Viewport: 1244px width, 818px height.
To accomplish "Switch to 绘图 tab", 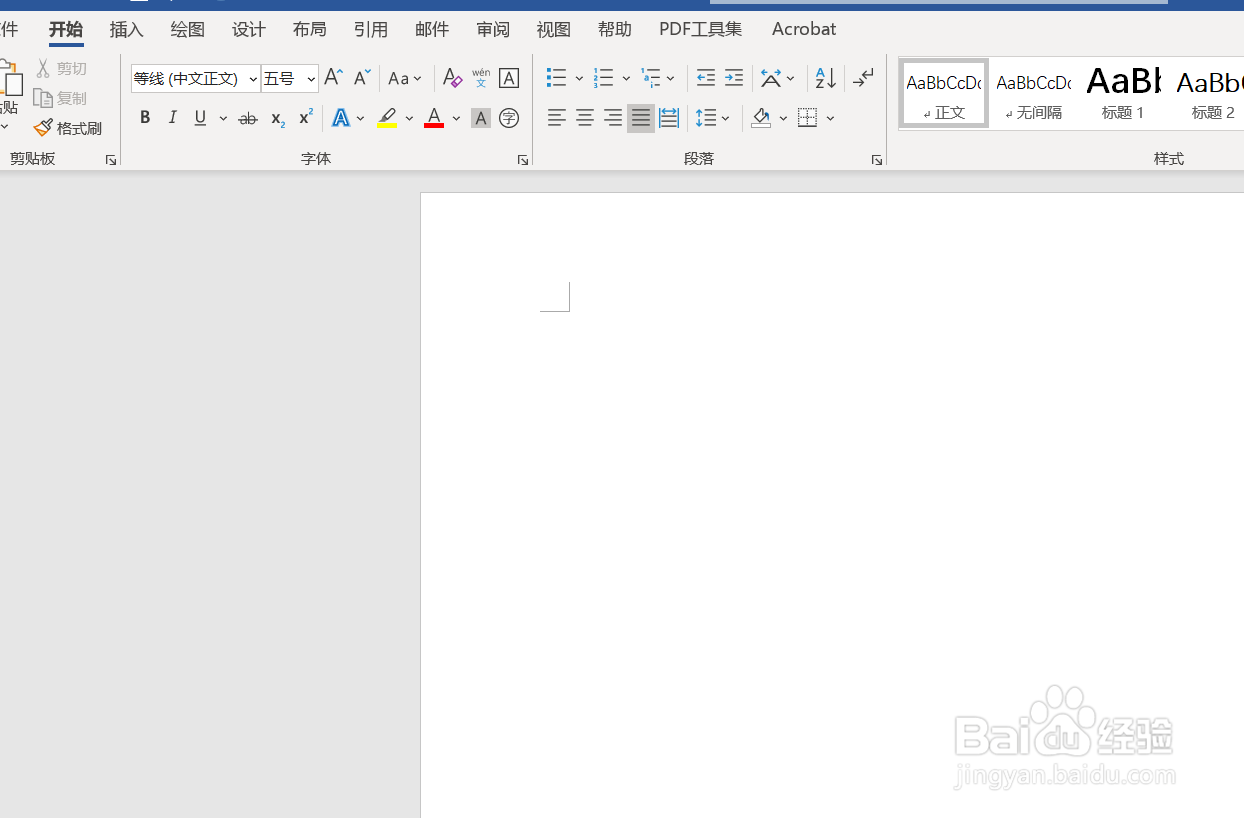I will pyautogui.click(x=188, y=29).
